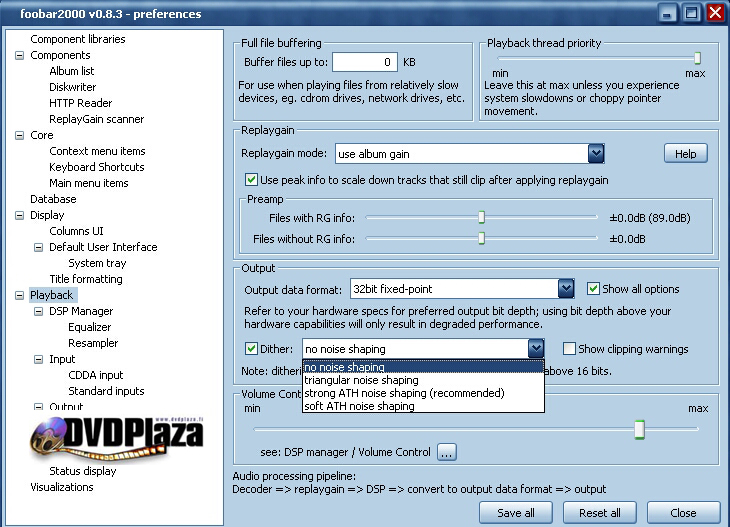The image size is (730, 527).
Task: Open the Output data format dropdown
Action: click(566, 289)
